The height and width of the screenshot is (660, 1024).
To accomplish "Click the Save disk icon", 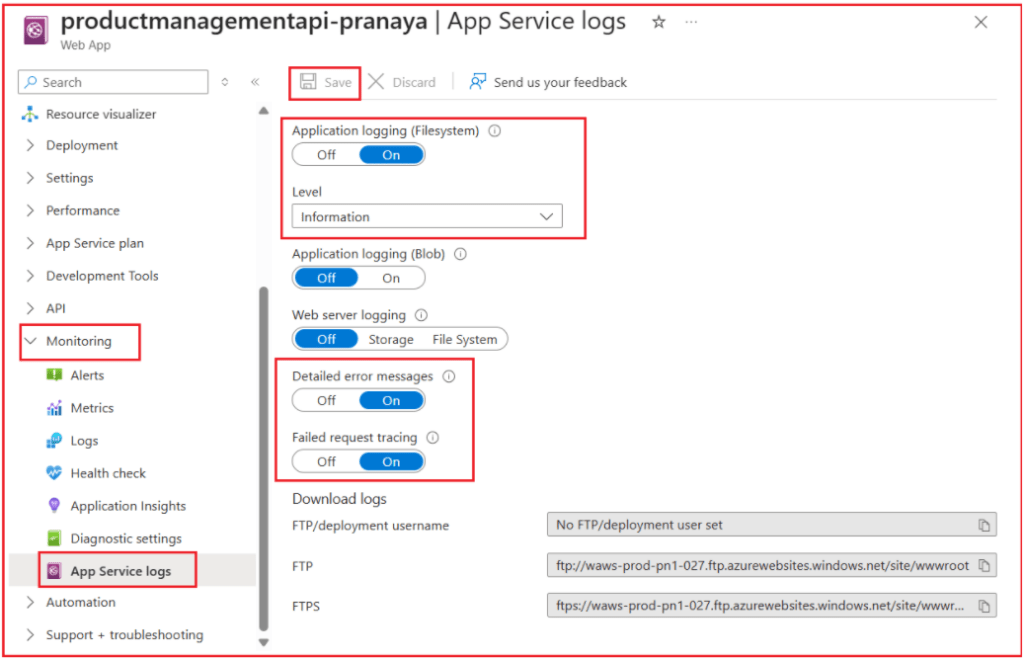I will (x=308, y=82).
